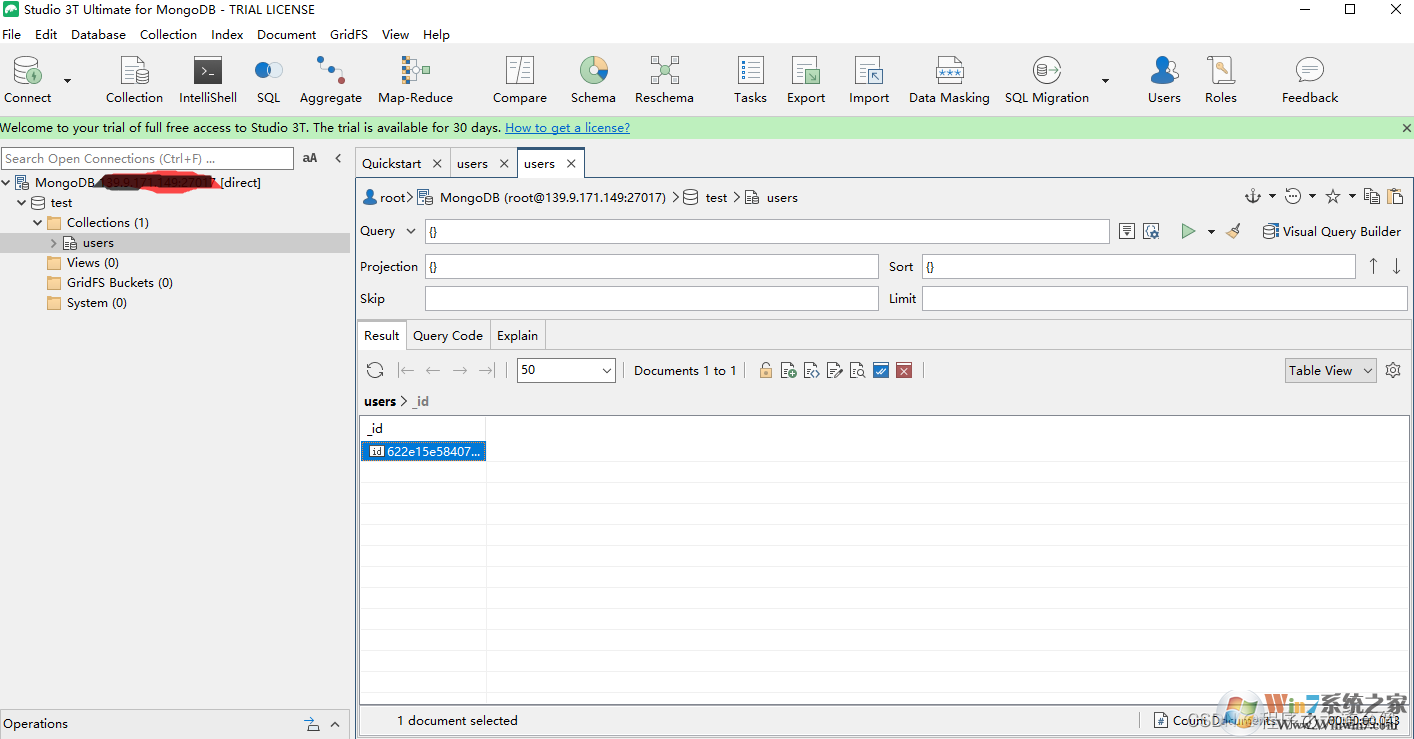
Task: Click the 'How to get a license?' link
Action: pyautogui.click(x=567, y=128)
